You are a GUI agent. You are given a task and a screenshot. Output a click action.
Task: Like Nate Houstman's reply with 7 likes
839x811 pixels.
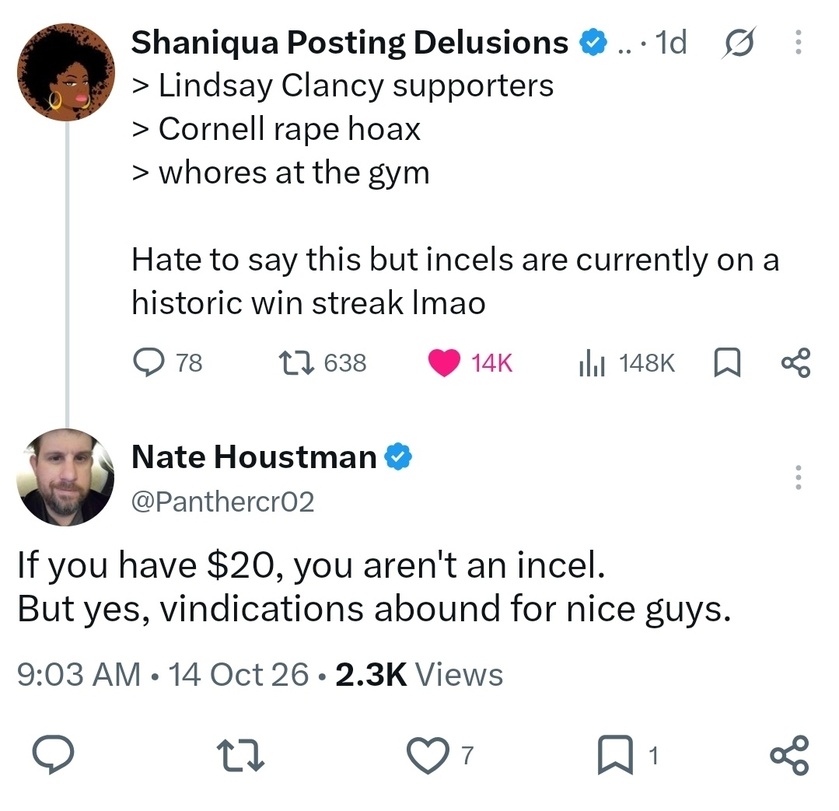pyautogui.click(x=439, y=755)
